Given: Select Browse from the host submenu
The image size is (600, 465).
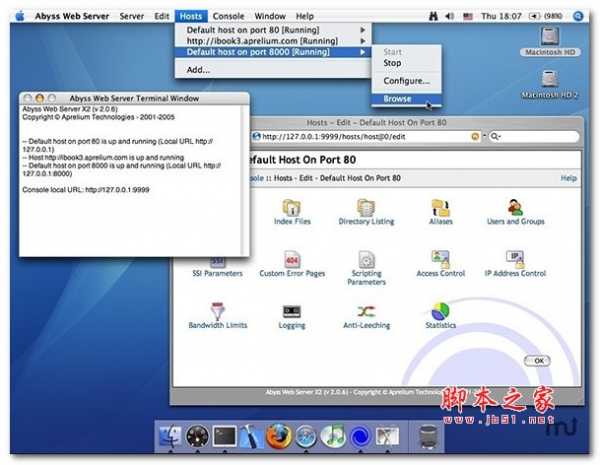Looking at the screenshot, I should coord(397,99).
